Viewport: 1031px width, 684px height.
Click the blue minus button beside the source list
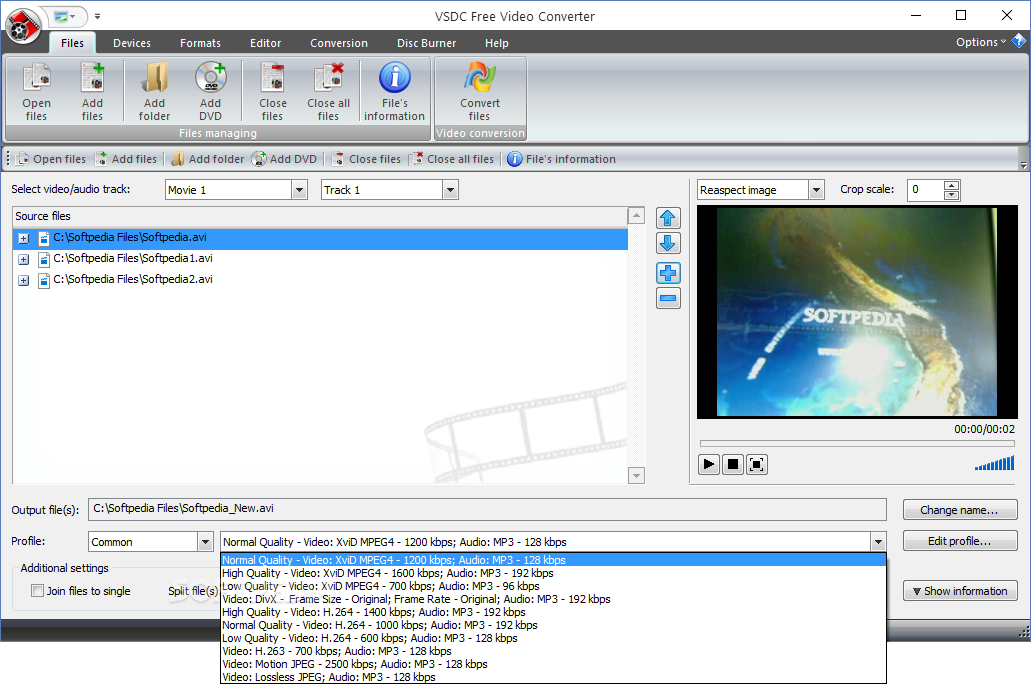(668, 299)
